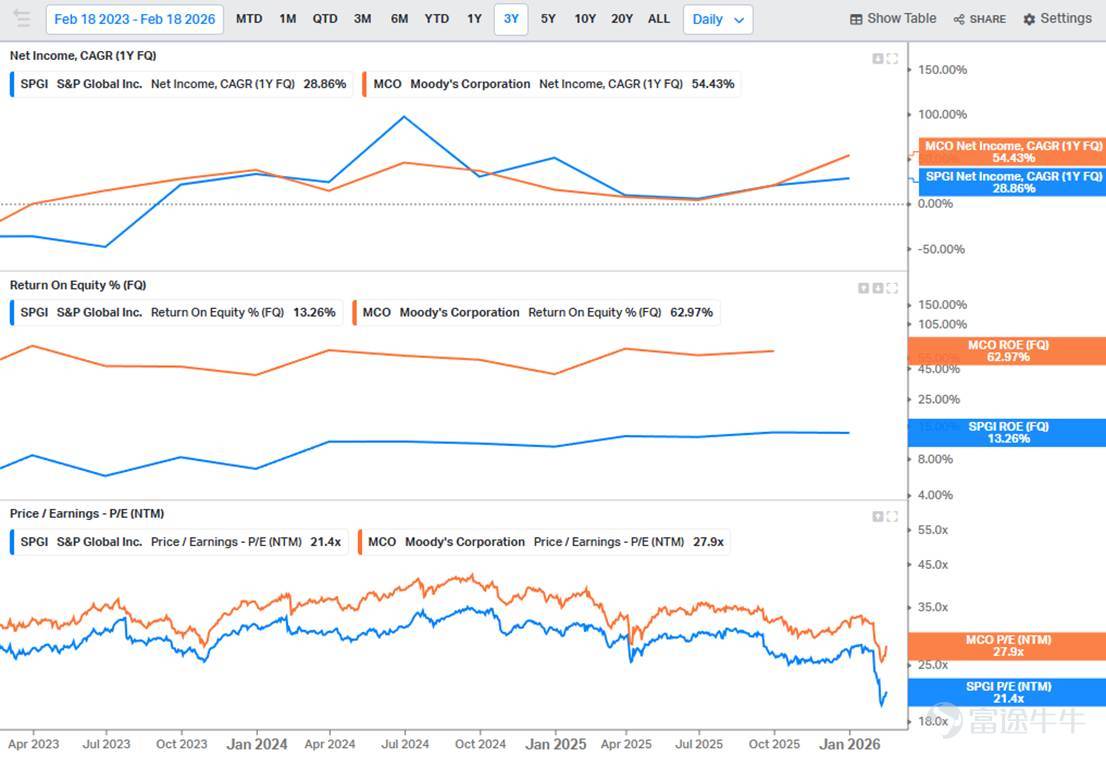Toggle SPGI Return On Equity legend entry
Image resolution: width=1106 pixels, height=757 pixels.
click(x=175, y=313)
